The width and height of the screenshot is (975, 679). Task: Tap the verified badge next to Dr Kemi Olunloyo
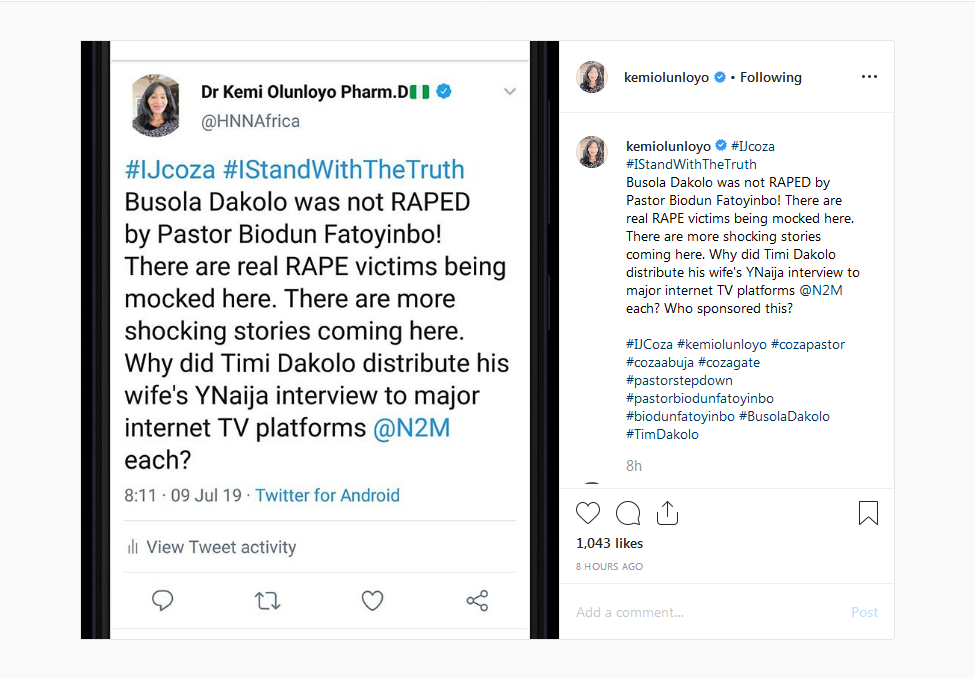pos(442,90)
